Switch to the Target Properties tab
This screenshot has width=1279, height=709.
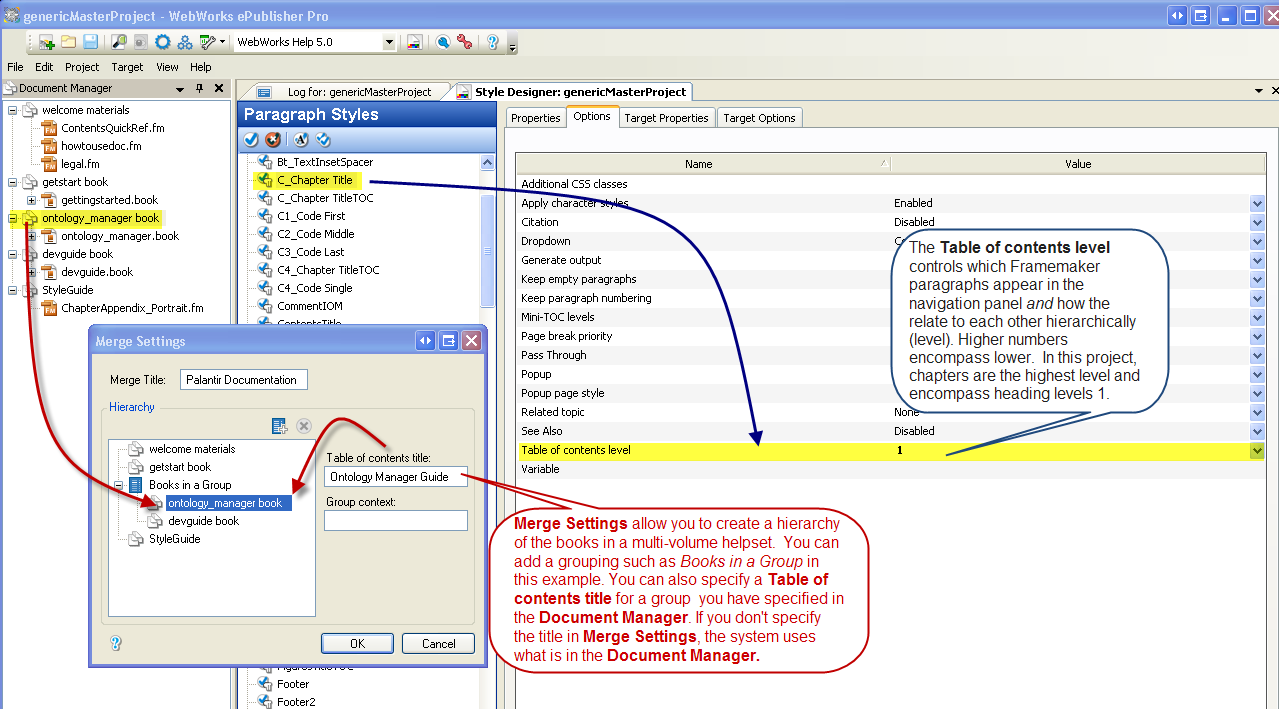click(666, 118)
